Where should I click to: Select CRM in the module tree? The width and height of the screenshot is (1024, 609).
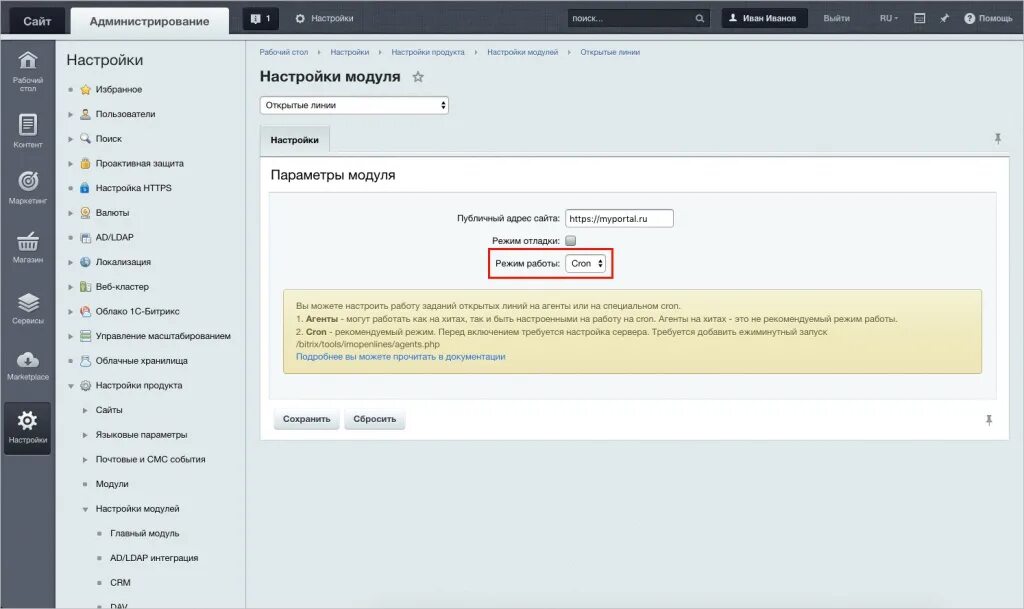coord(120,583)
